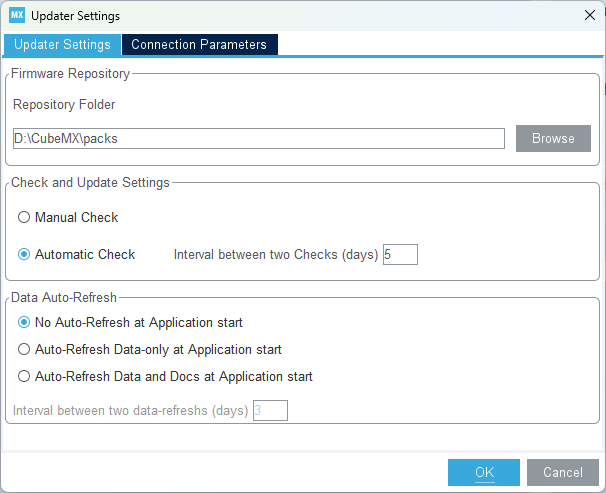The height and width of the screenshot is (493, 606).
Task: Select the Manual Check option
Action: [24, 217]
